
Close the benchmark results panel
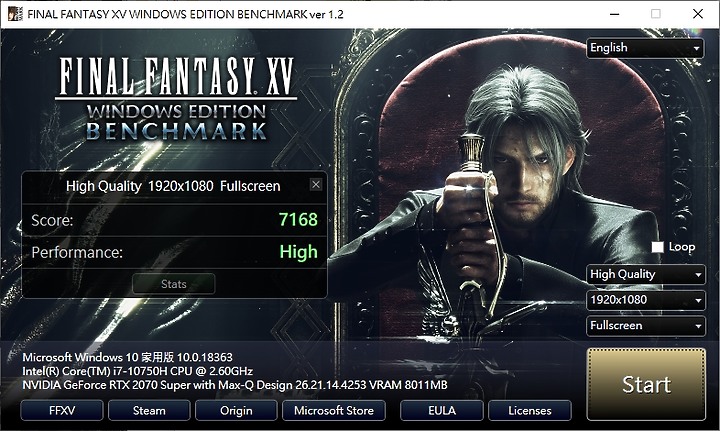coord(316,185)
